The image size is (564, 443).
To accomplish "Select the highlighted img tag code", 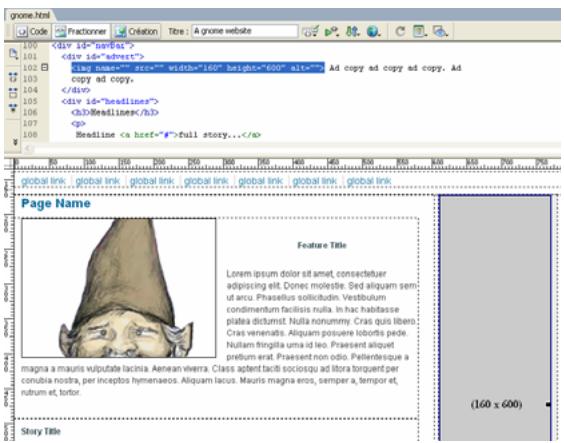I will pos(198,68).
